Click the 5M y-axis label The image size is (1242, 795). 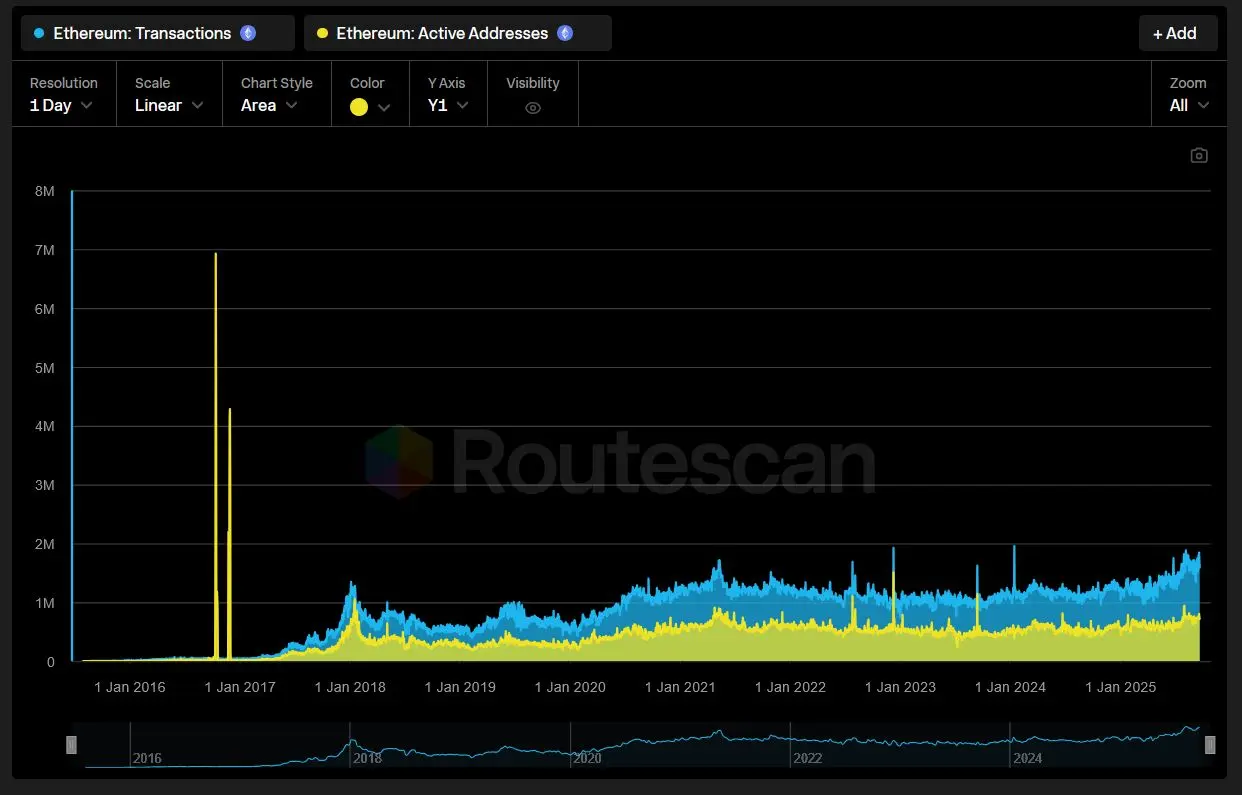[x=45, y=368]
